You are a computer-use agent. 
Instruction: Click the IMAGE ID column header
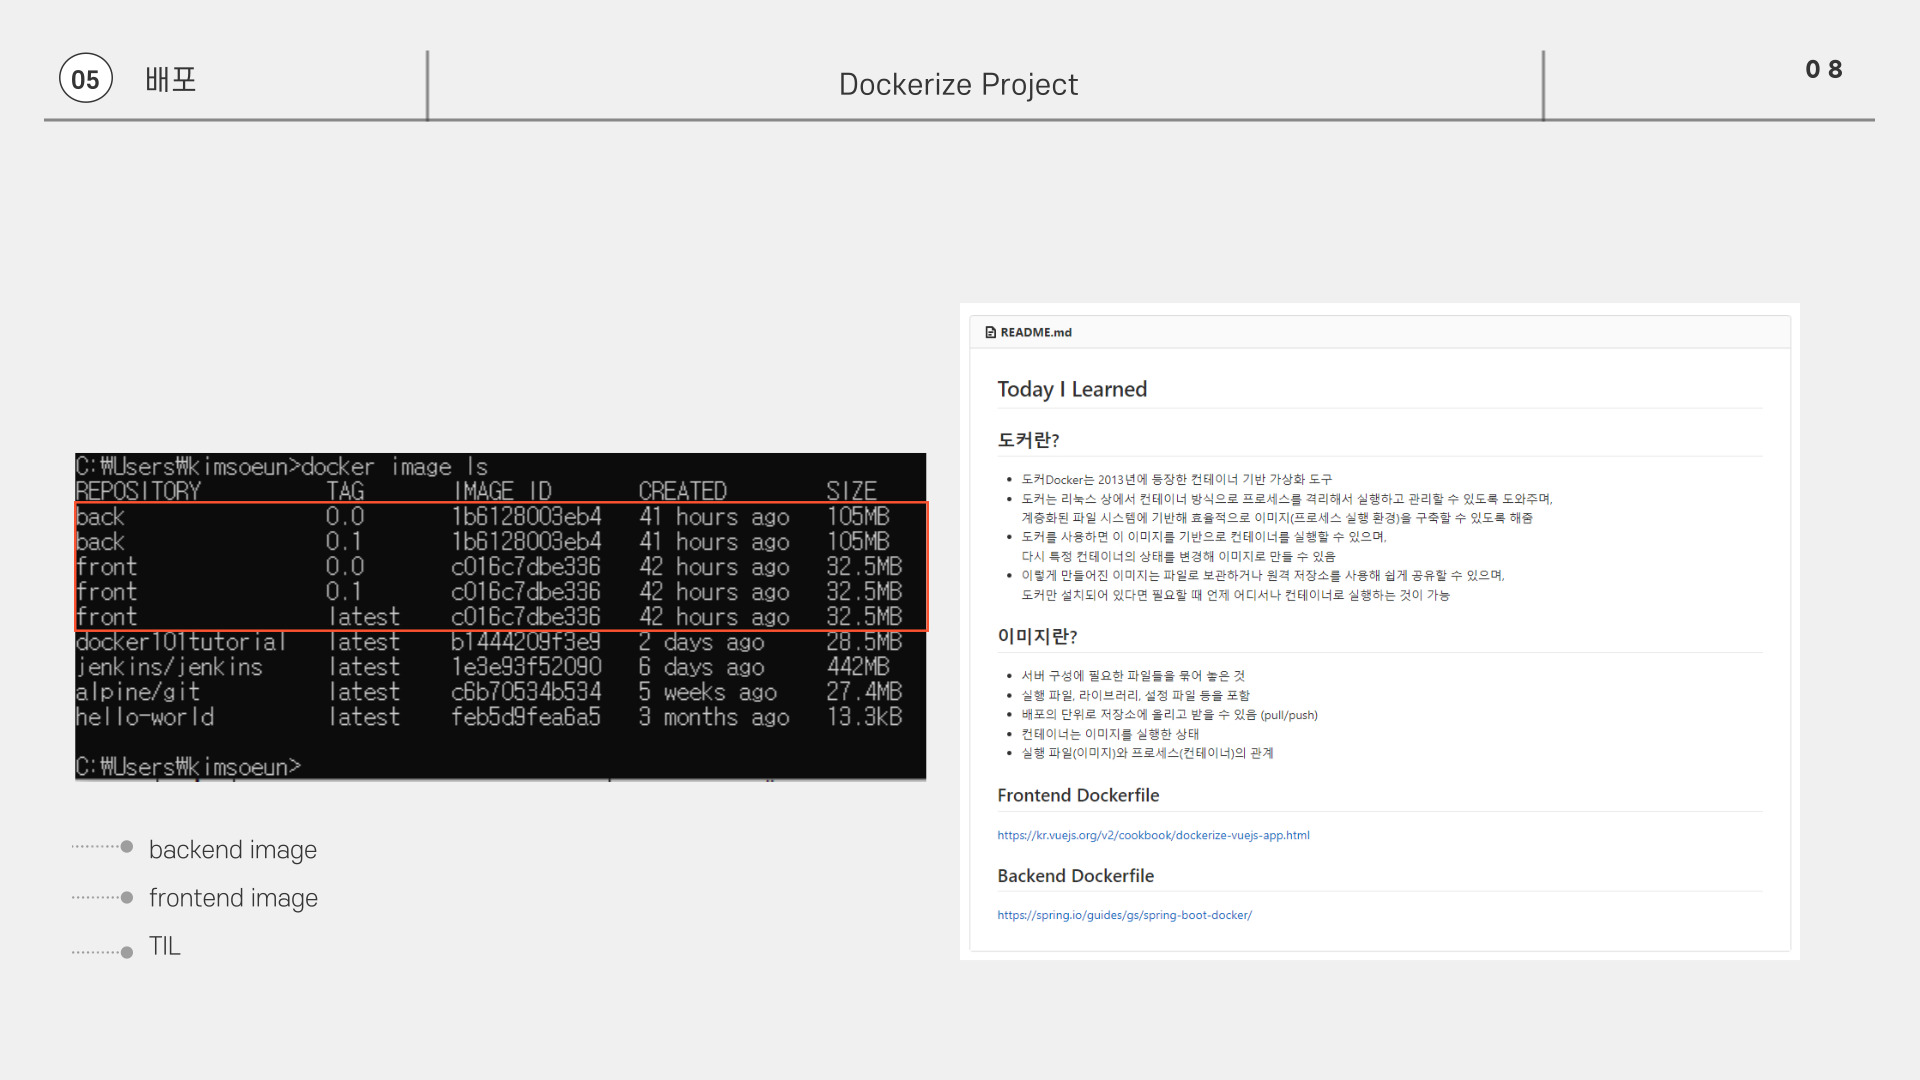pos(502,491)
